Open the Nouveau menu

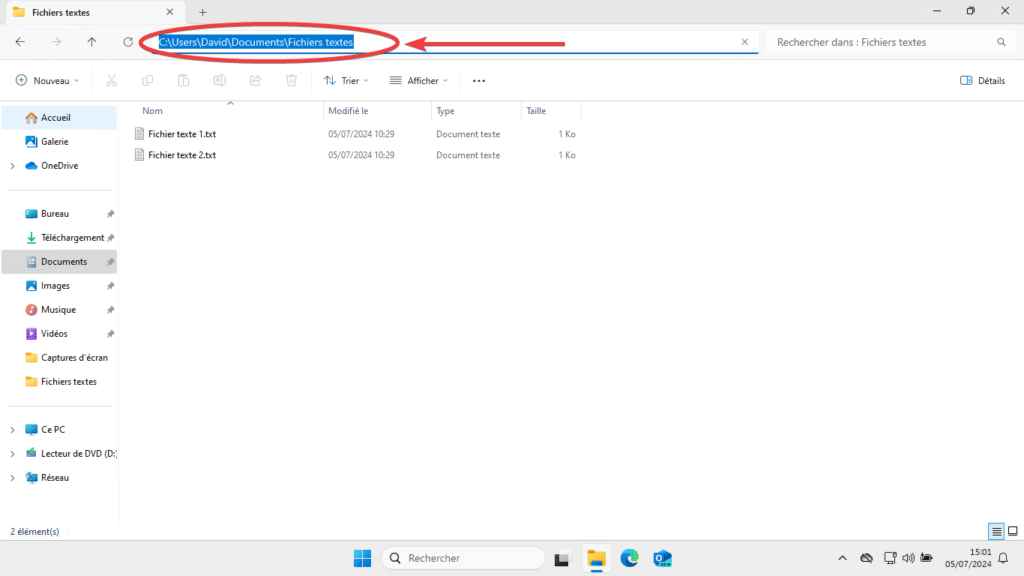point(46,80)
